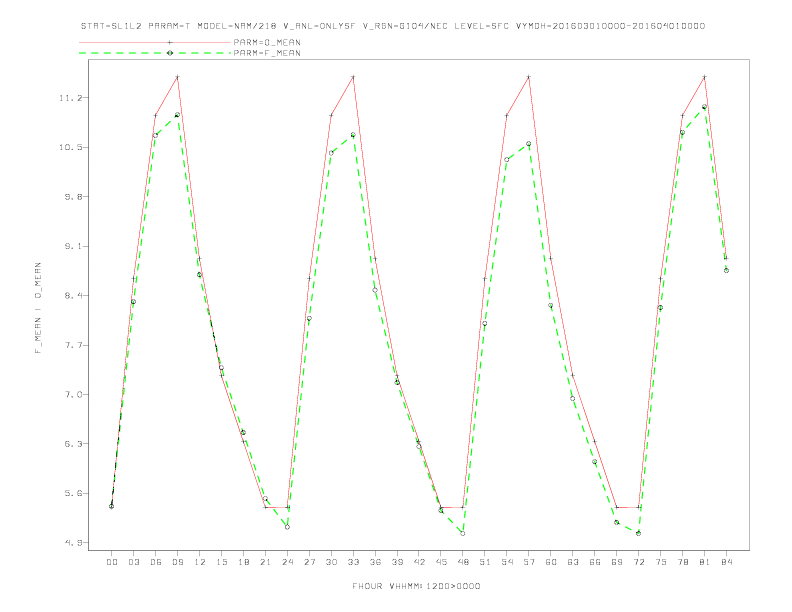Image resolution: width=792 pixels, height=612 pixels.
Task: Click the 57 forecast hour tick label
Action: [x=529, y=562]
